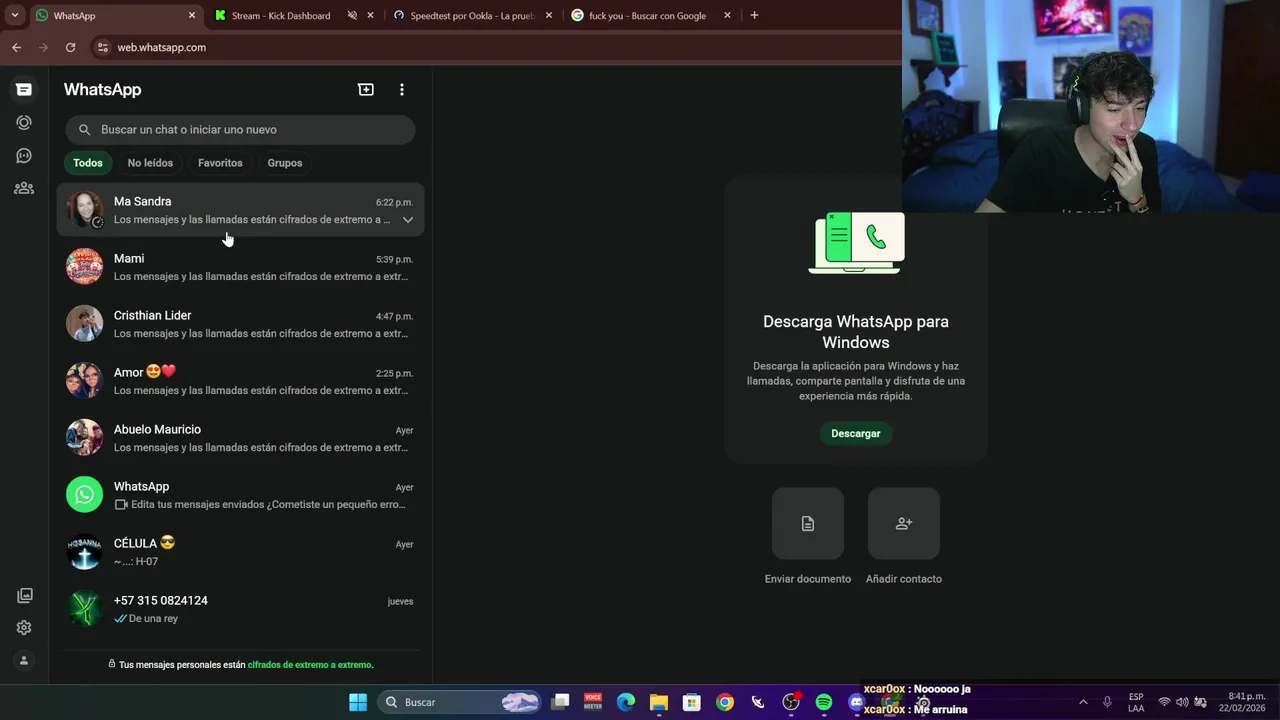Open the Cristhian Lider chat
This screenshot has width=1280, height=720.
click(x=240, y=324)
